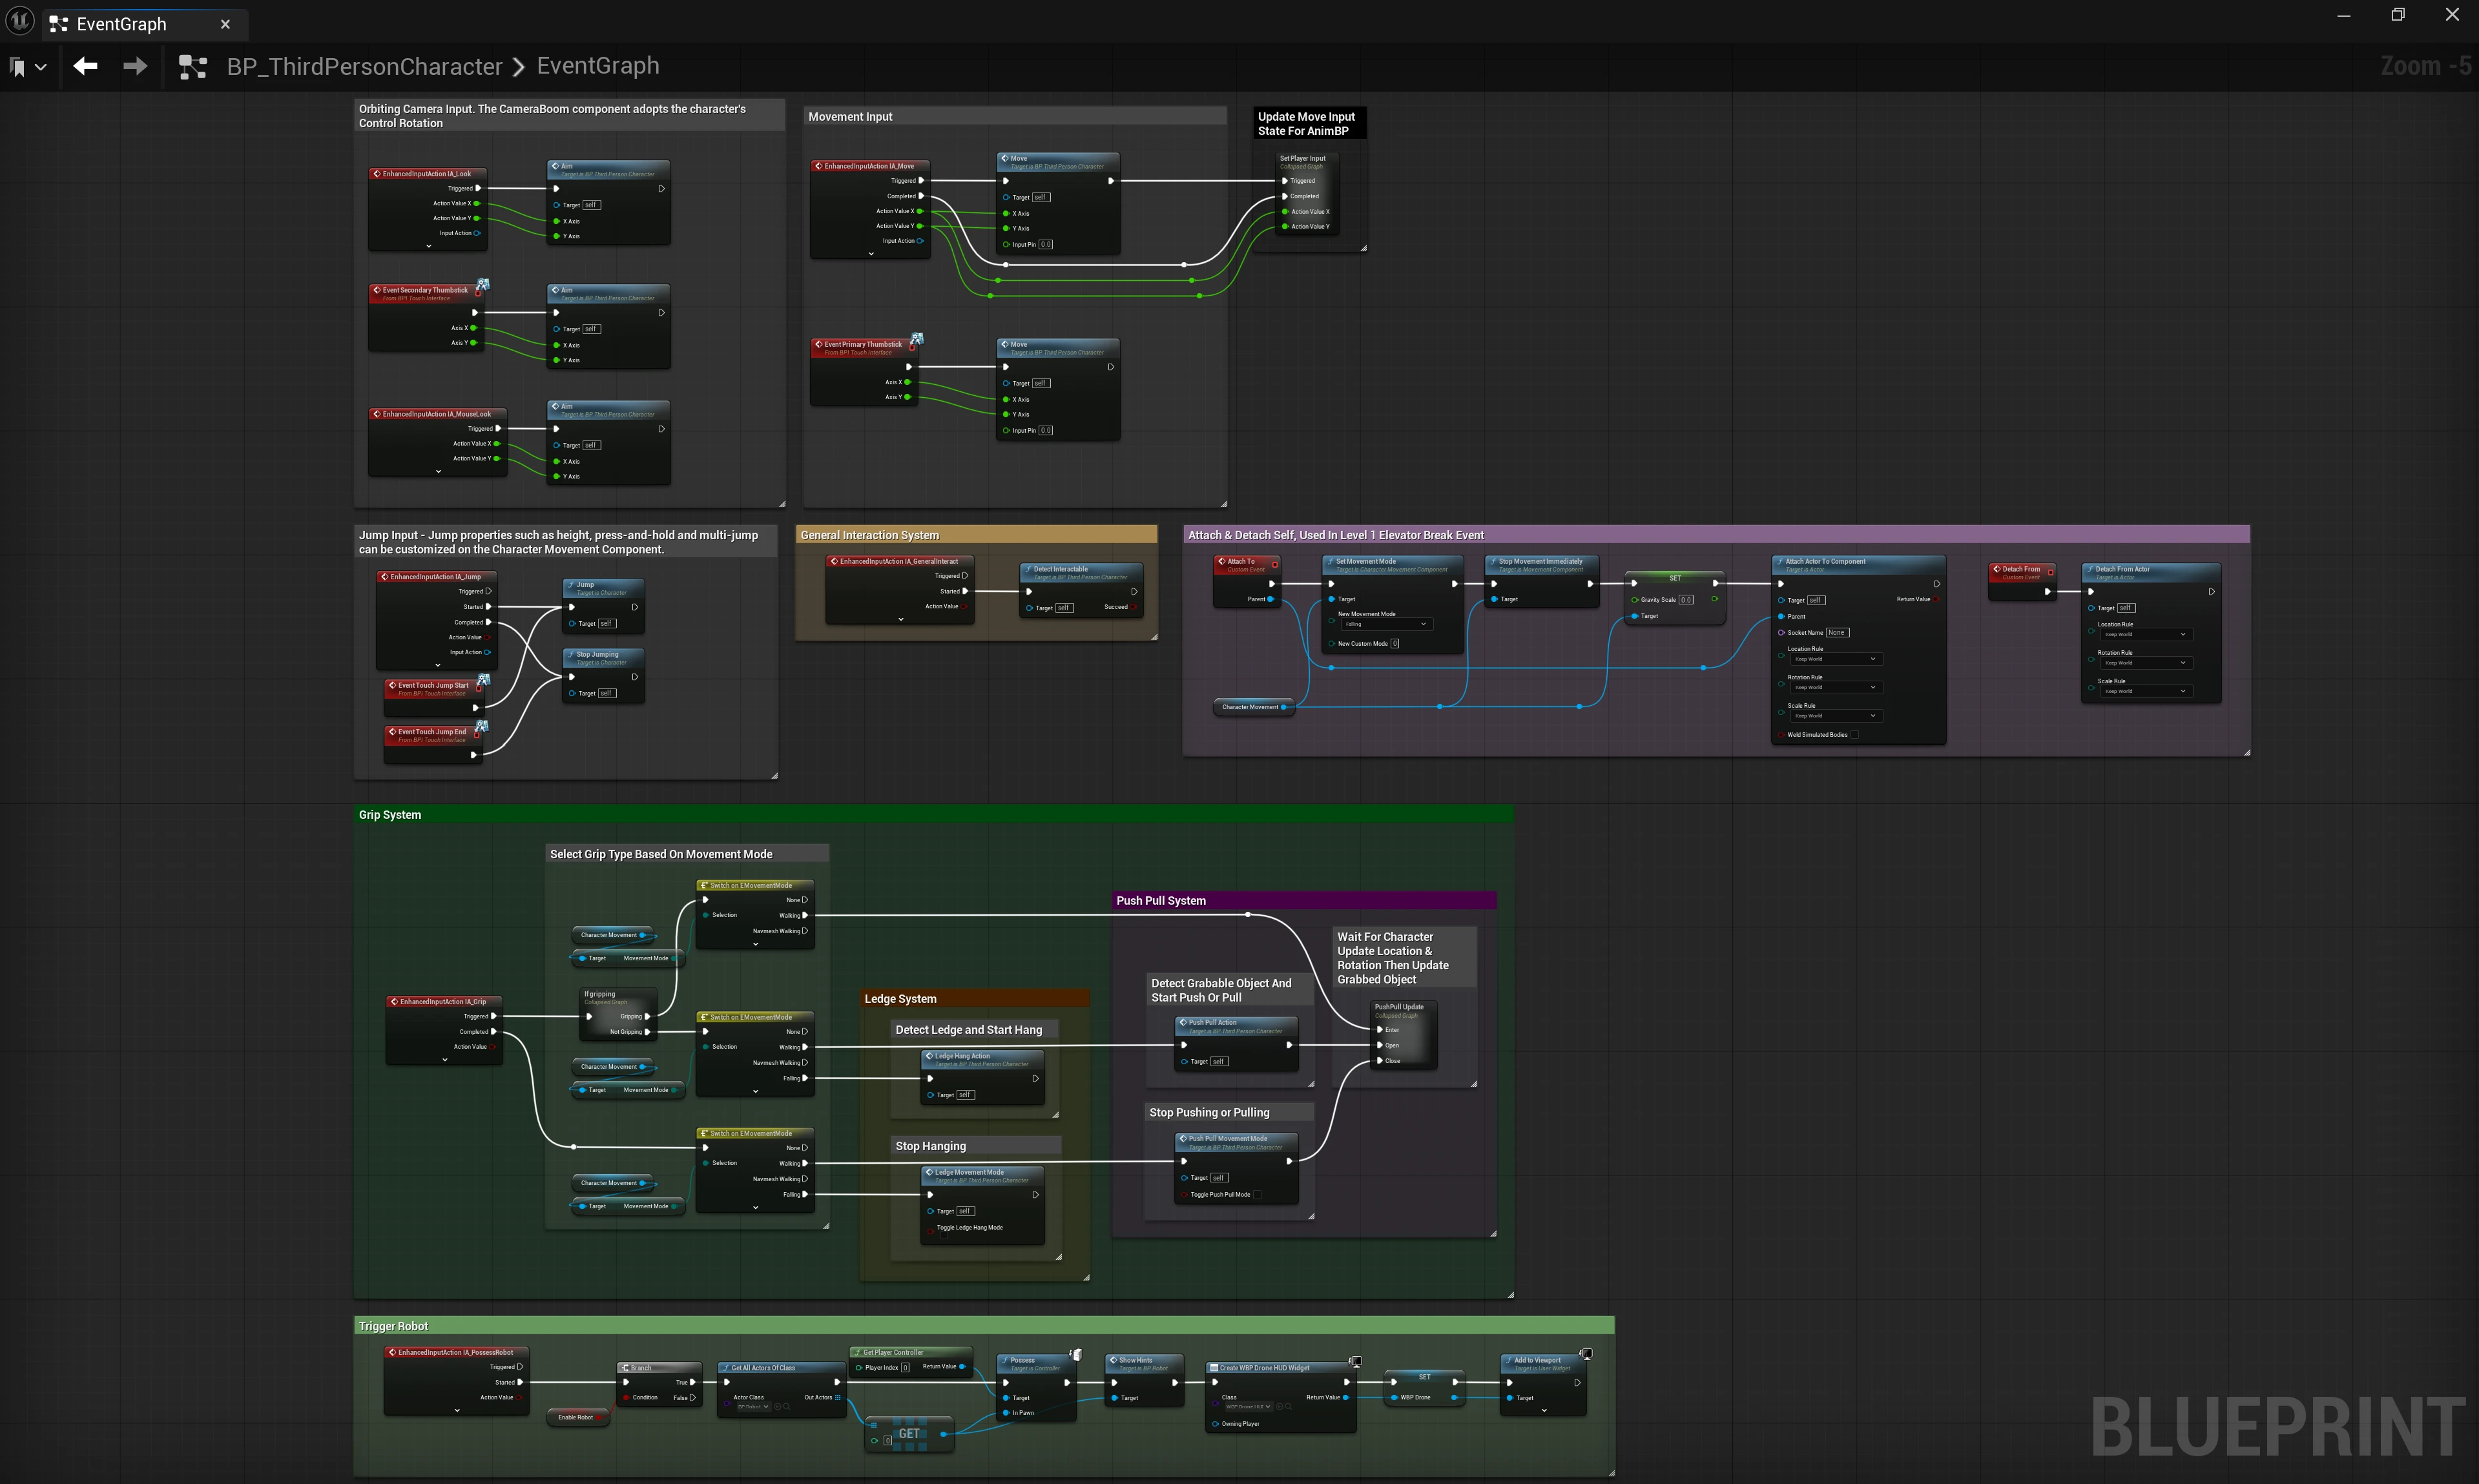Click the graph hierarchy icon beside the breadcrumb path
The image size is (2479, 1484).
(192, 66)
